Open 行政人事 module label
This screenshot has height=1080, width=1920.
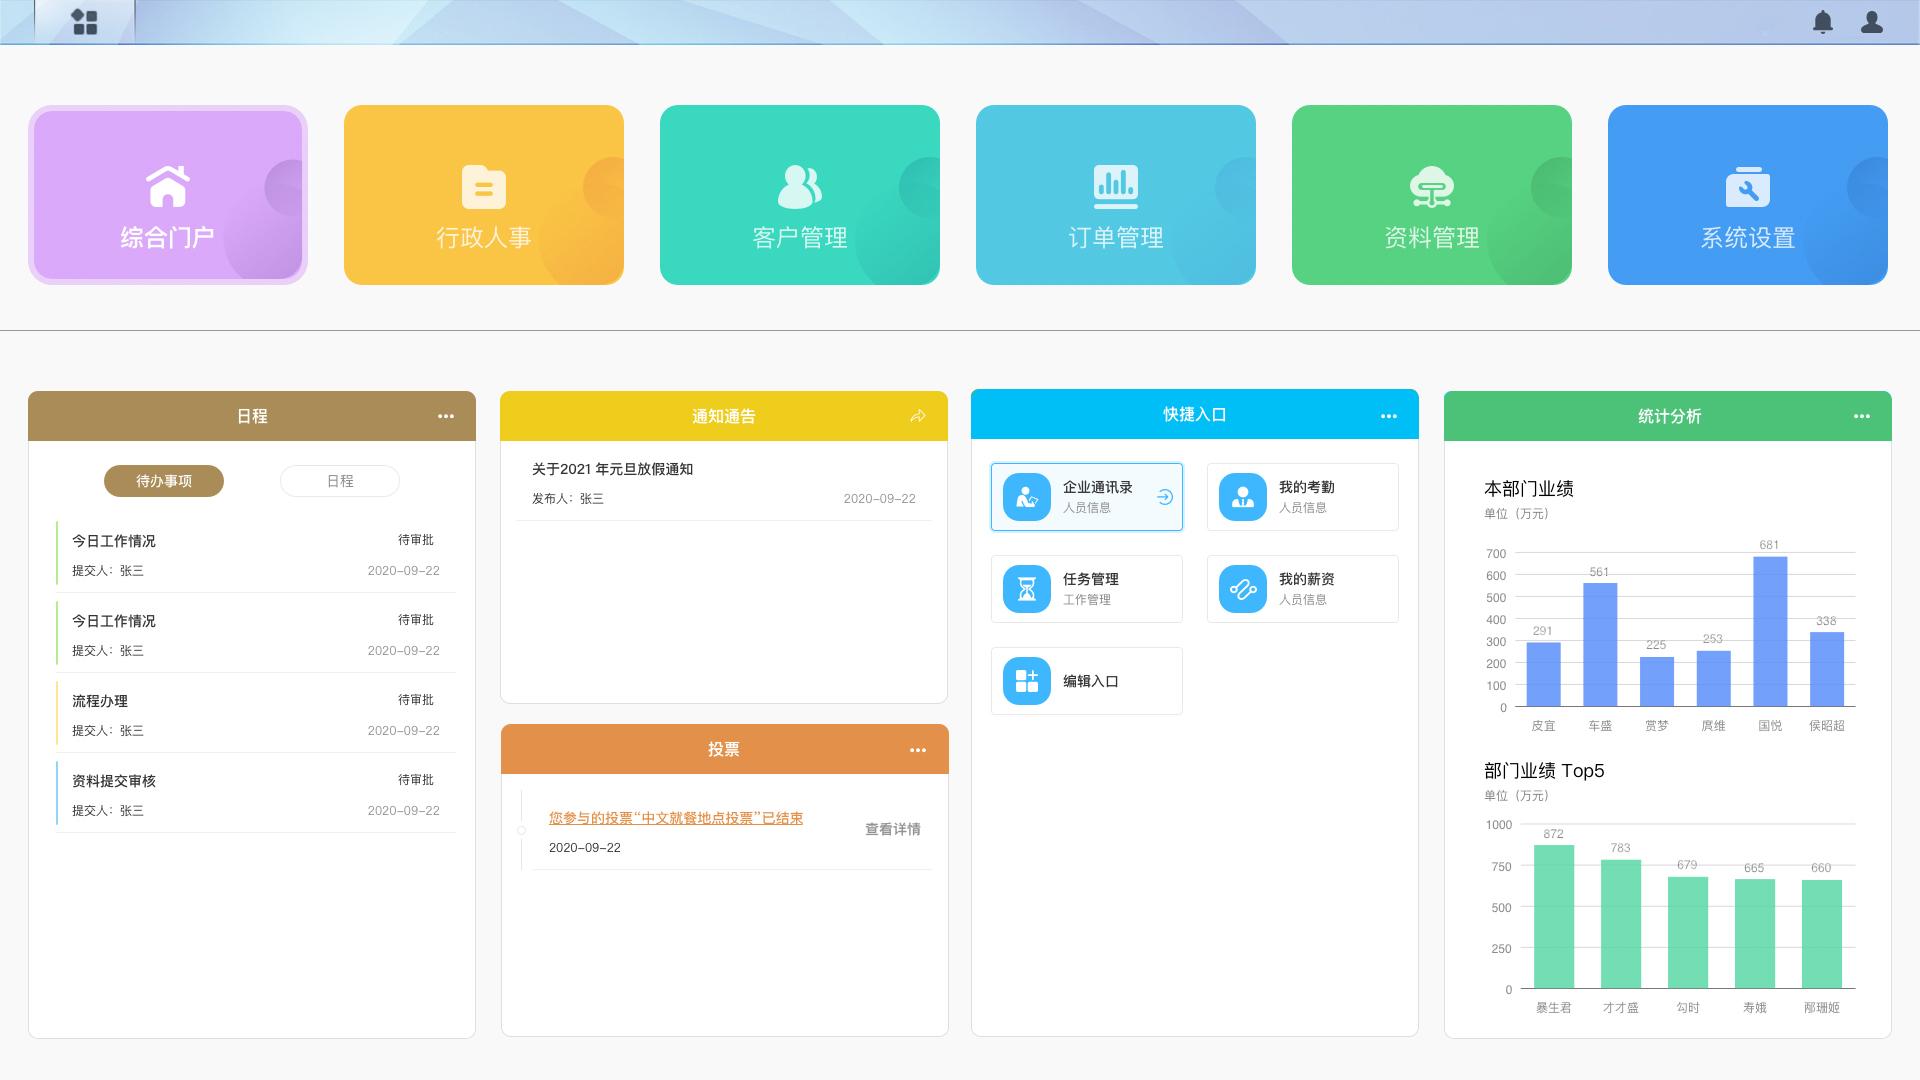tap(484, 238)
